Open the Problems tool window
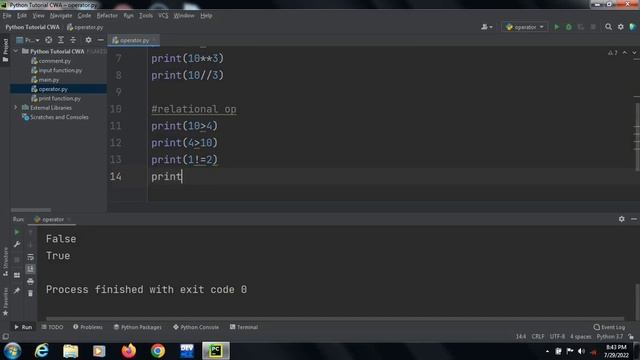640x360 pixels. (x=88, y=327)
